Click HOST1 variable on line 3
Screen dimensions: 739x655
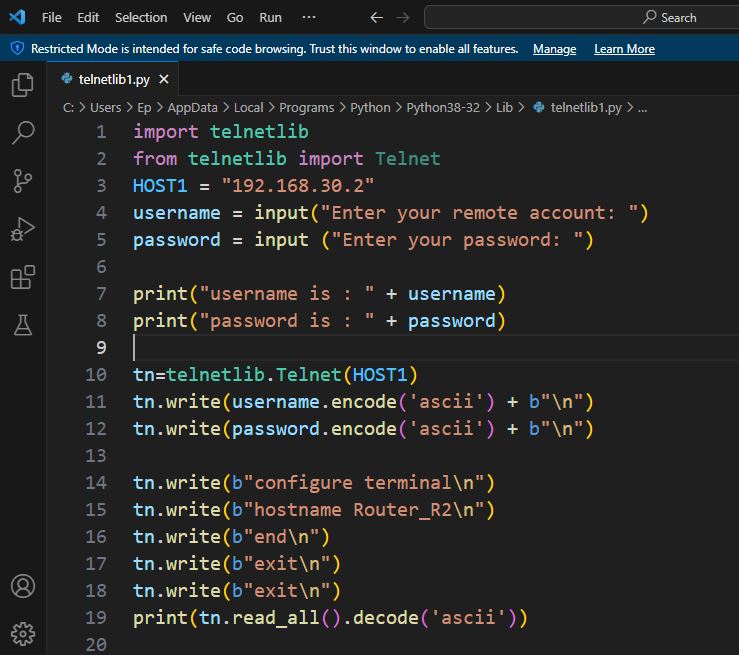(x=160, y=185)
